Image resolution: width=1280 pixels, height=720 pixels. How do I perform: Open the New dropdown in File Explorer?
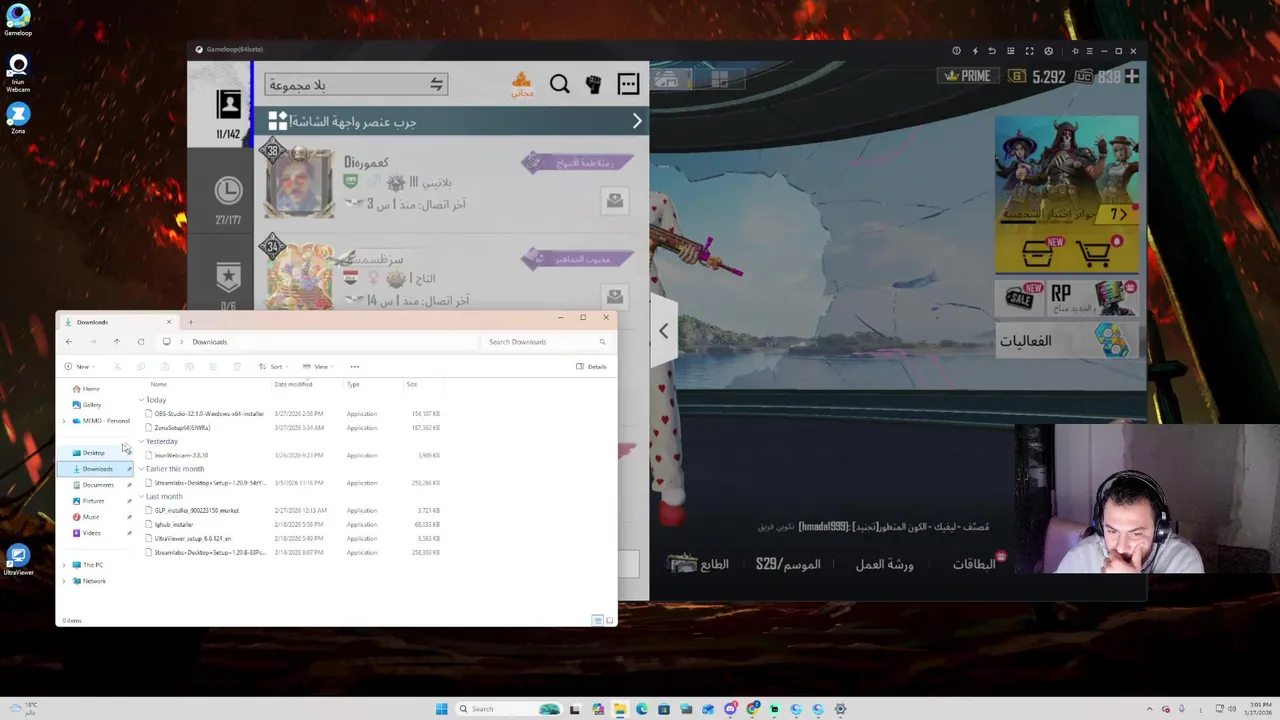[x=78, y=367]
